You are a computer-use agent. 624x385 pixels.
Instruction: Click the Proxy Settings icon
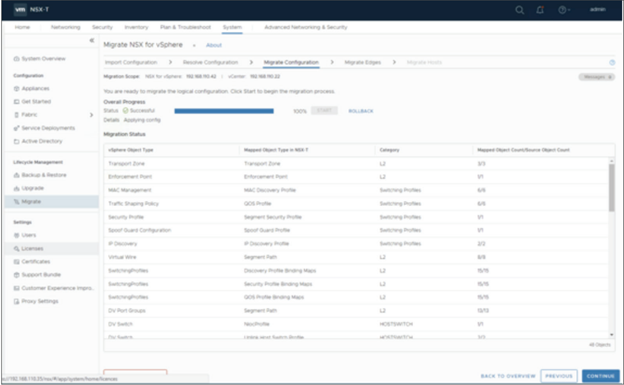point(16,301)
